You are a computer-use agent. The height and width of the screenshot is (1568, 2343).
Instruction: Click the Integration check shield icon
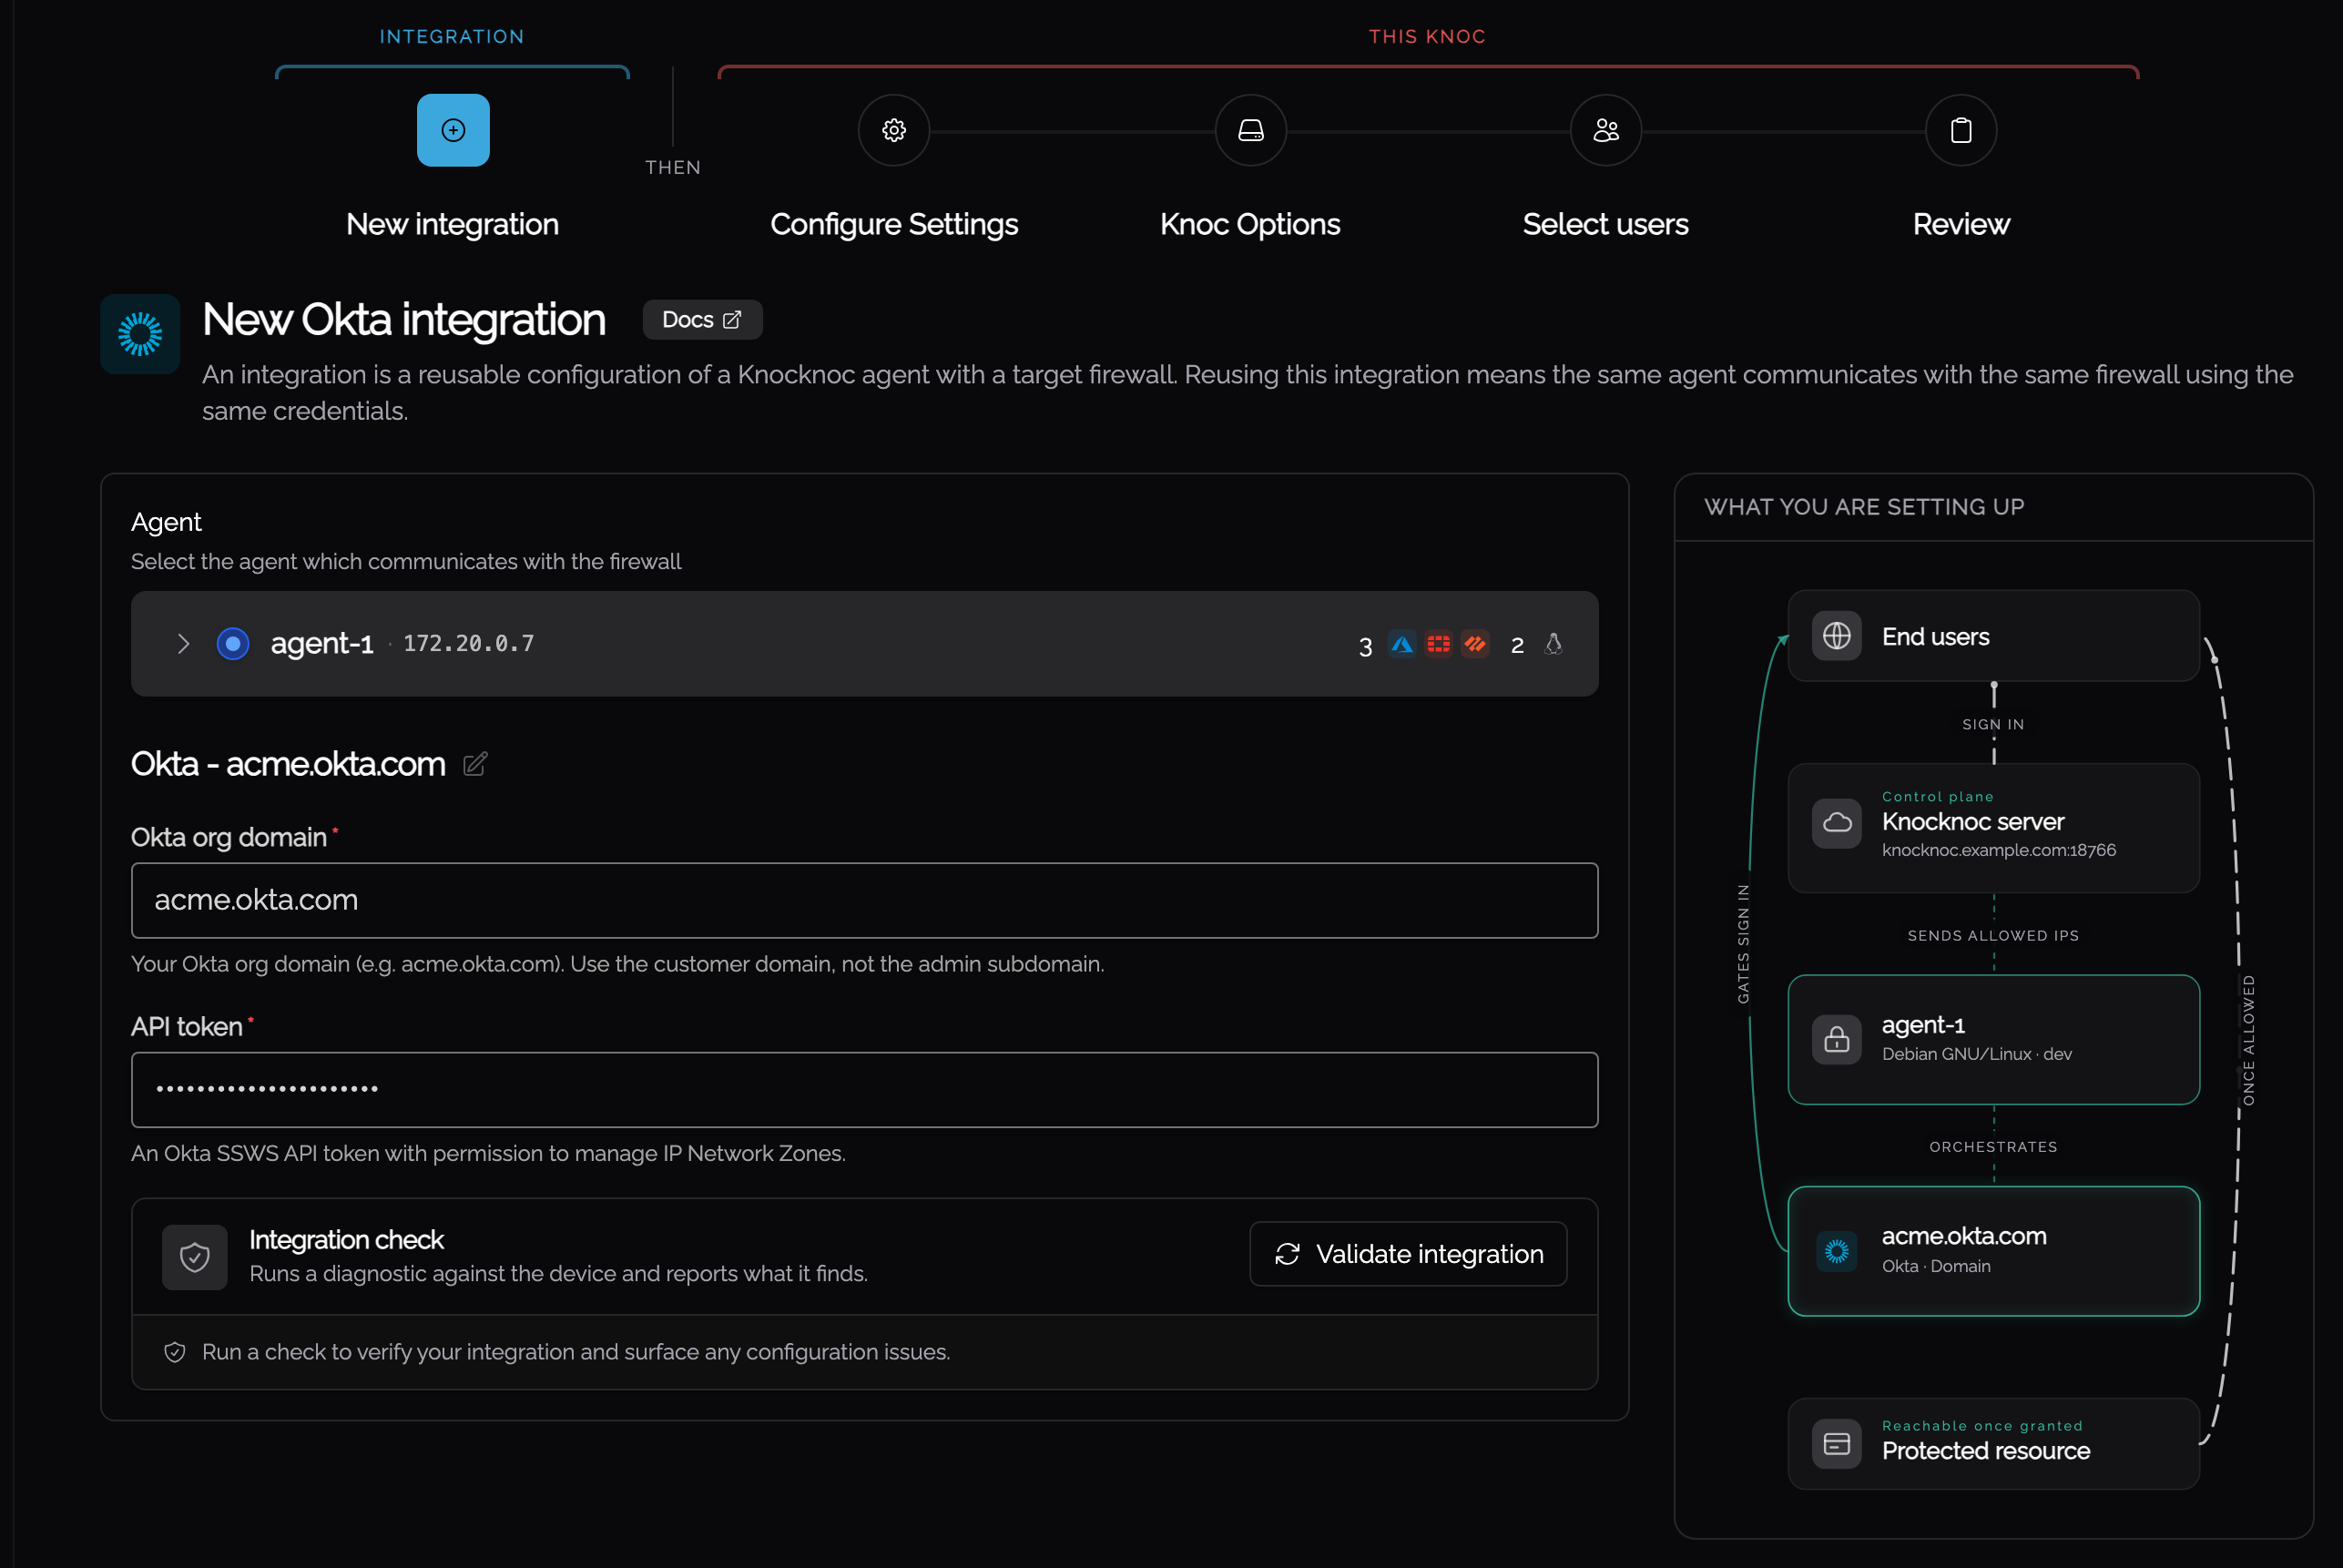(195, 1257)
